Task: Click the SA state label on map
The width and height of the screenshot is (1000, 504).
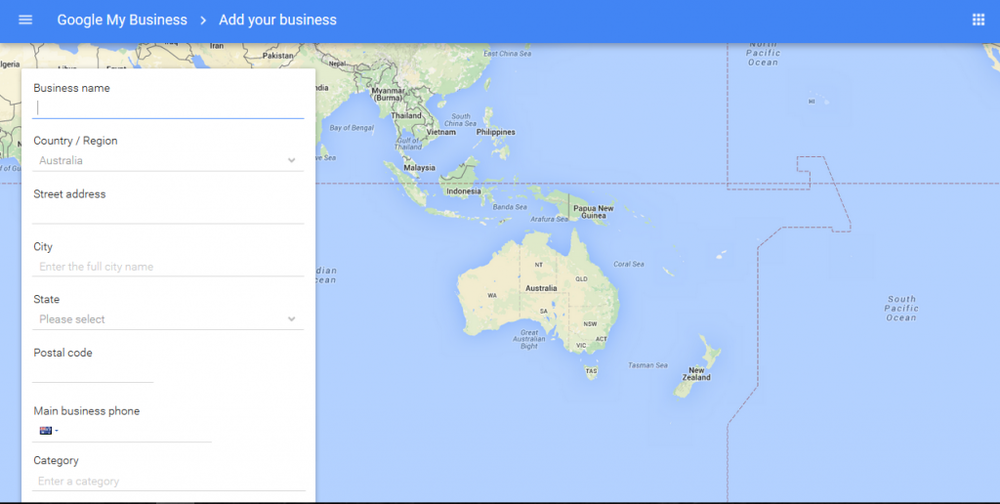Action: 543,311
